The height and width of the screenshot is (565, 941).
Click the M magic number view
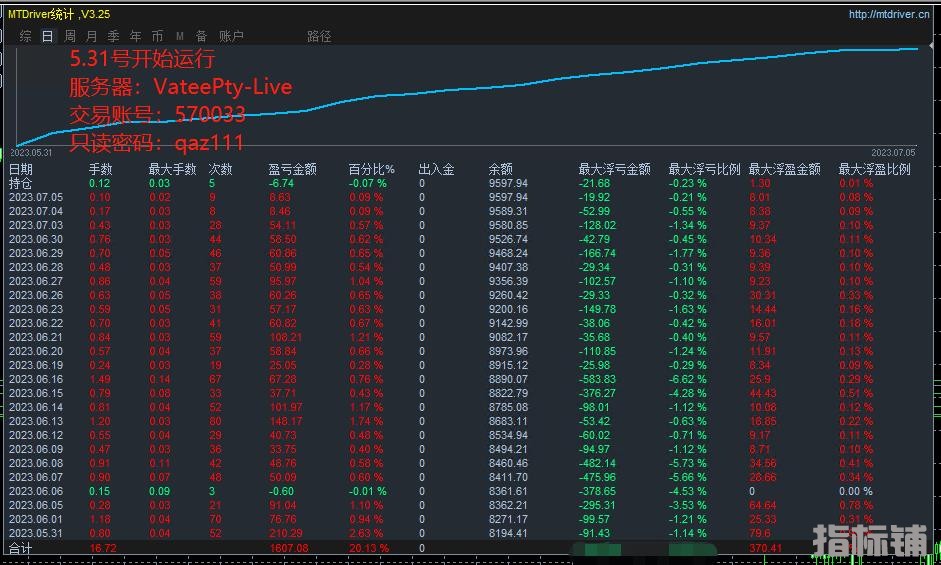point(180,36)
